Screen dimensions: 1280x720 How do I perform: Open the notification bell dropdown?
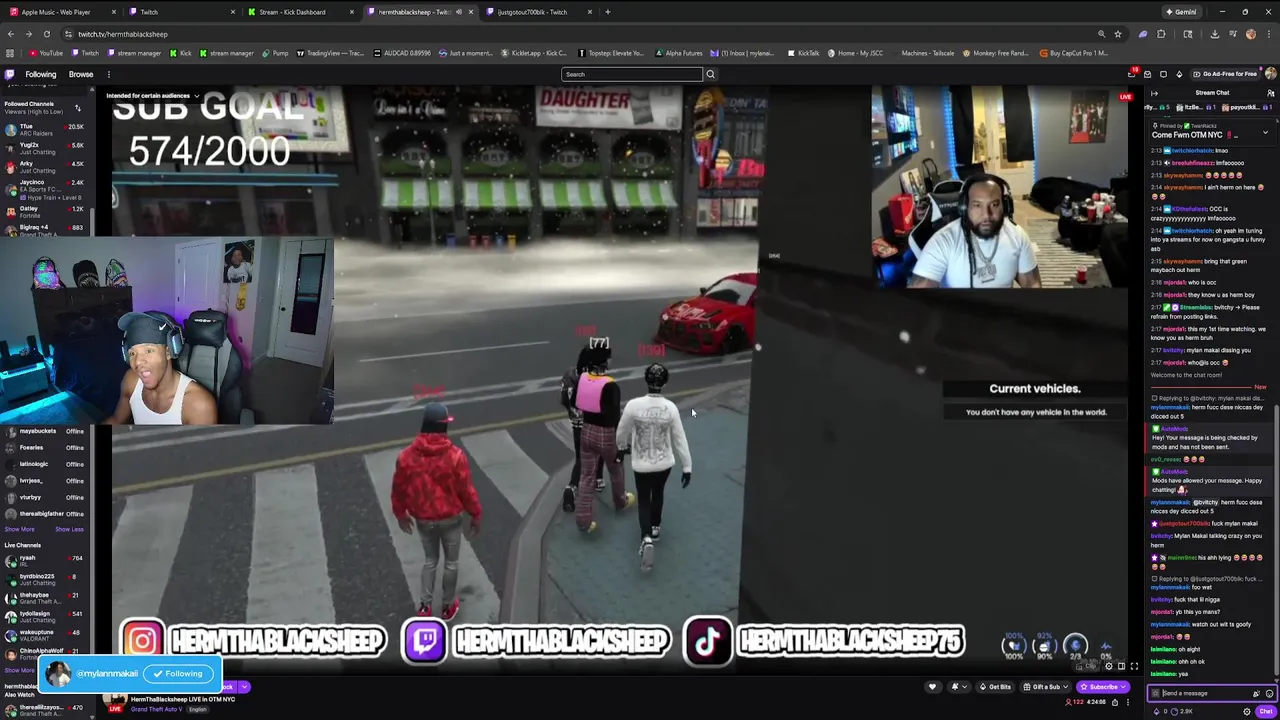[x=958, y=687]
